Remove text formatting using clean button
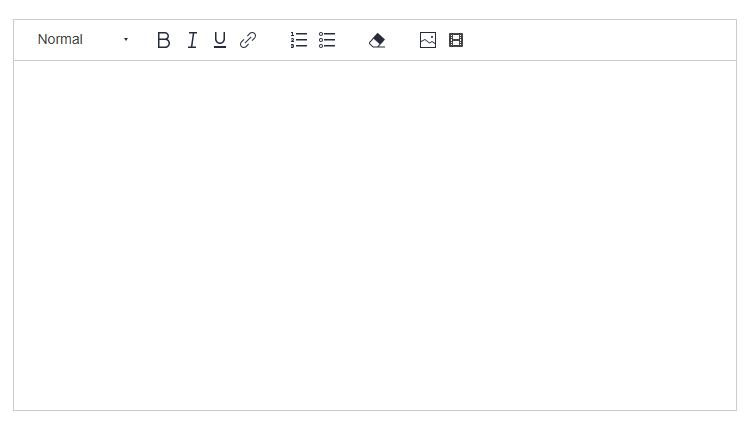Viewport: 751px width, 427px height. [377, 40]
